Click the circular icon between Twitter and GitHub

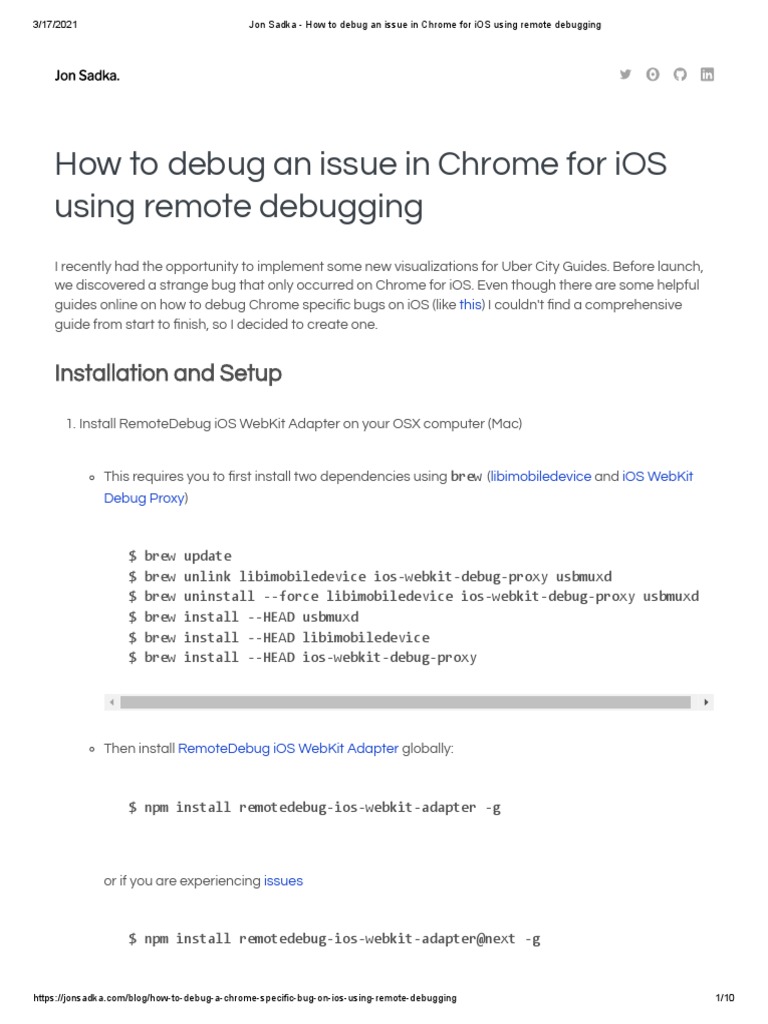coord(652,74)
